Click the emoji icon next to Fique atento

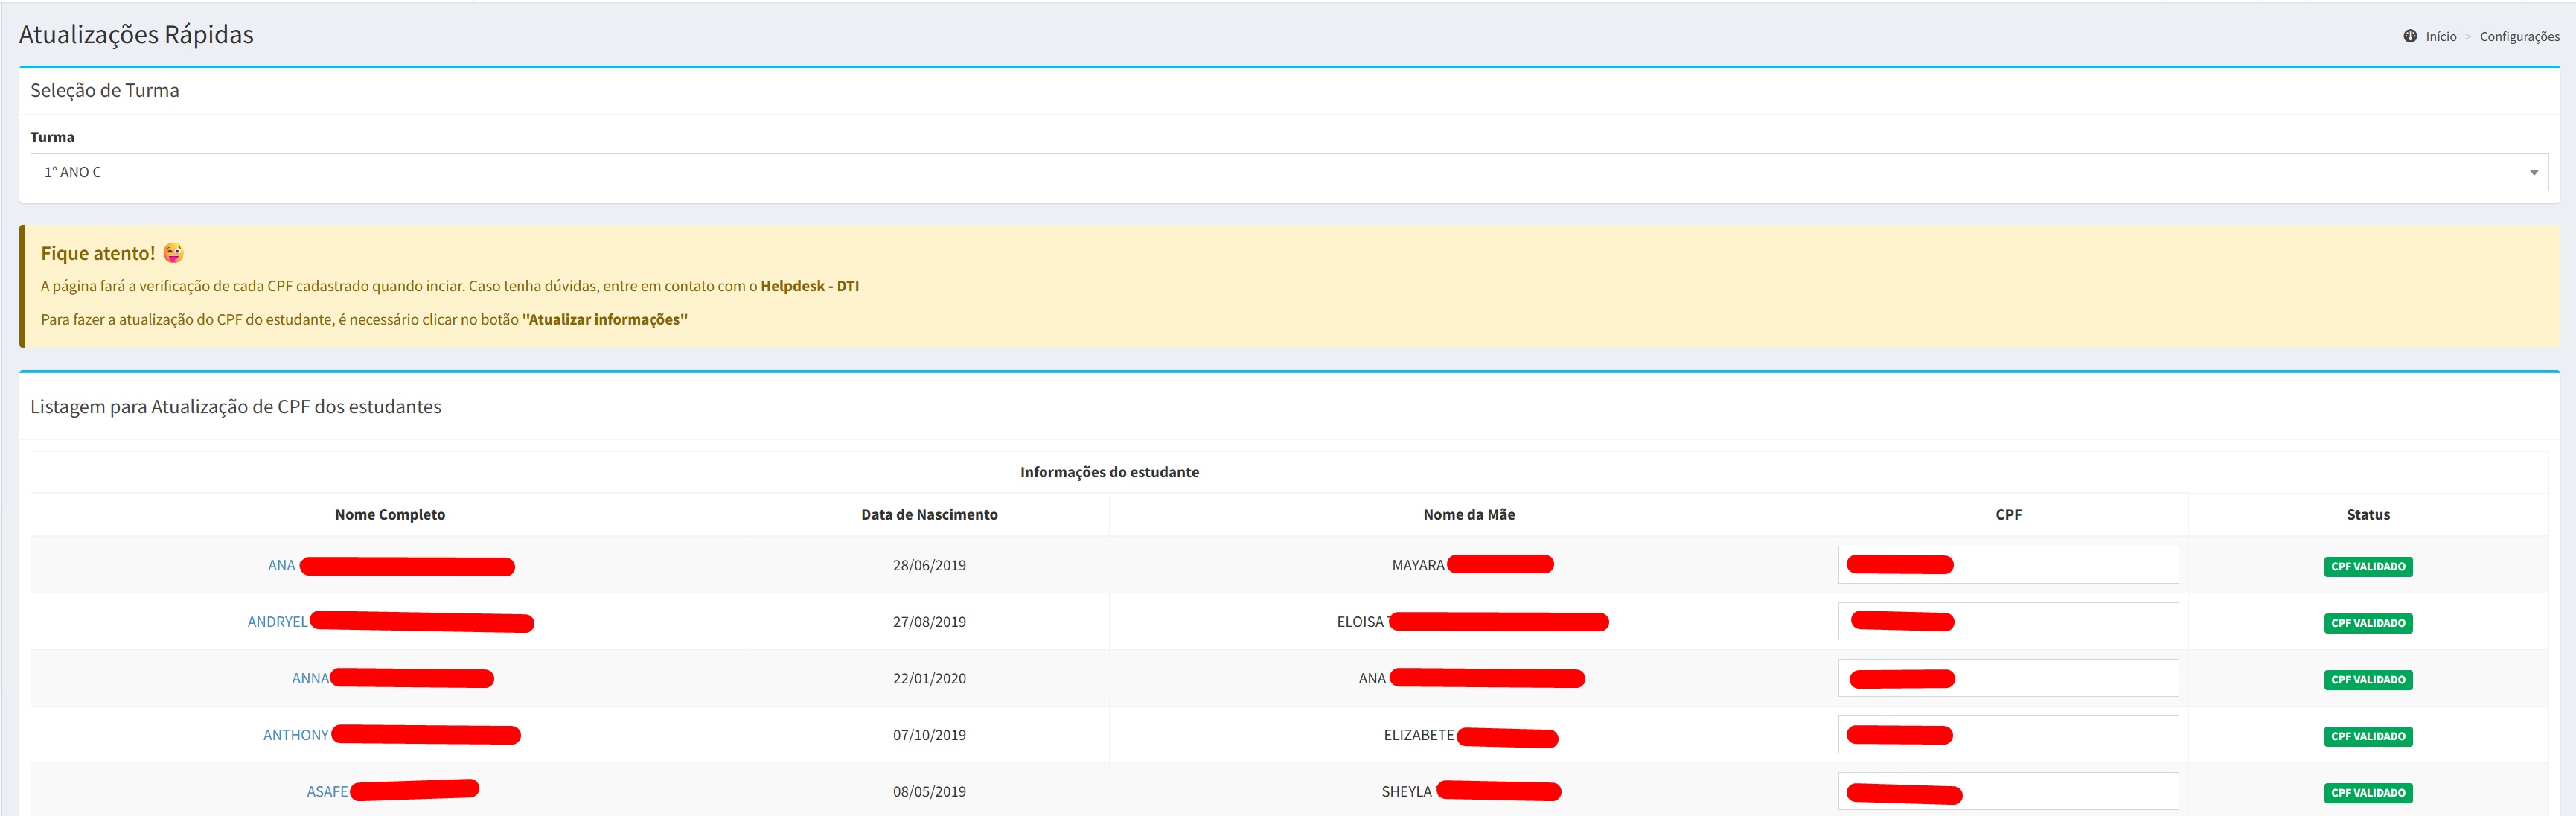(173, 253)
